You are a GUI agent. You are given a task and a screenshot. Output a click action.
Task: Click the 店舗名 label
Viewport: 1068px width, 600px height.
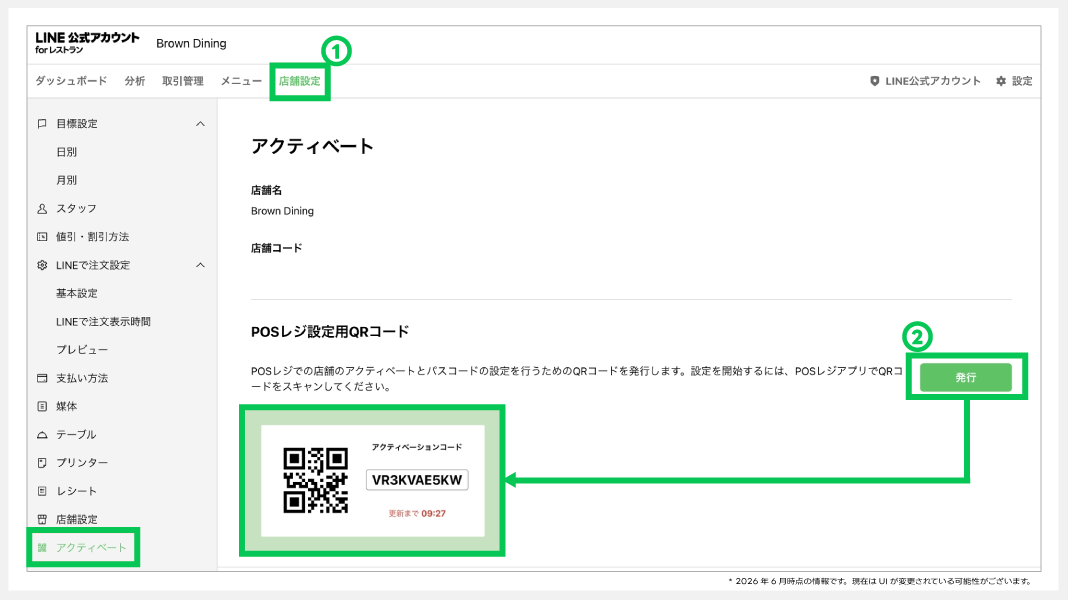point(266,190)
